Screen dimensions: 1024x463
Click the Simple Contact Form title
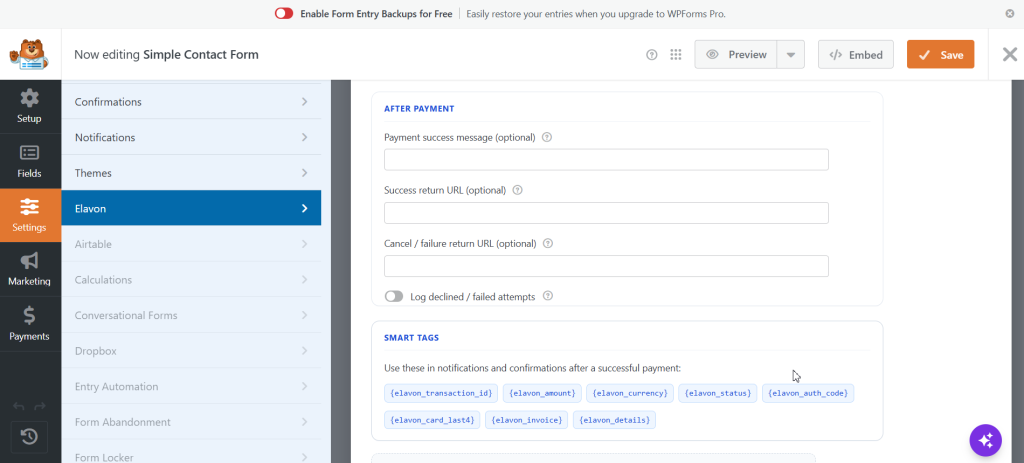200,55
